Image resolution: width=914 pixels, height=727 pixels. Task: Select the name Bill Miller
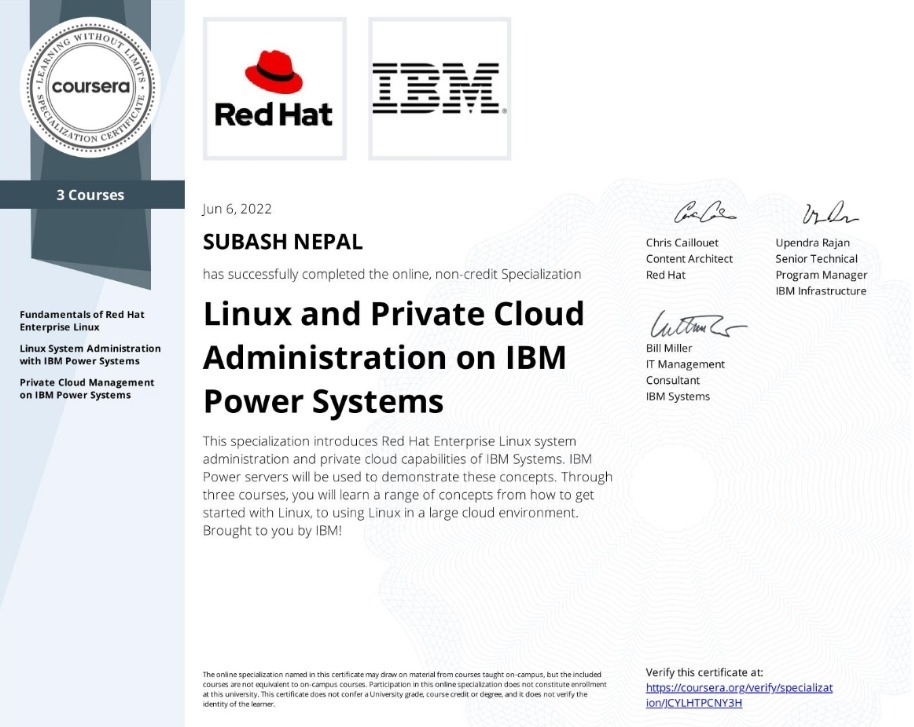[x=669, y=348]
